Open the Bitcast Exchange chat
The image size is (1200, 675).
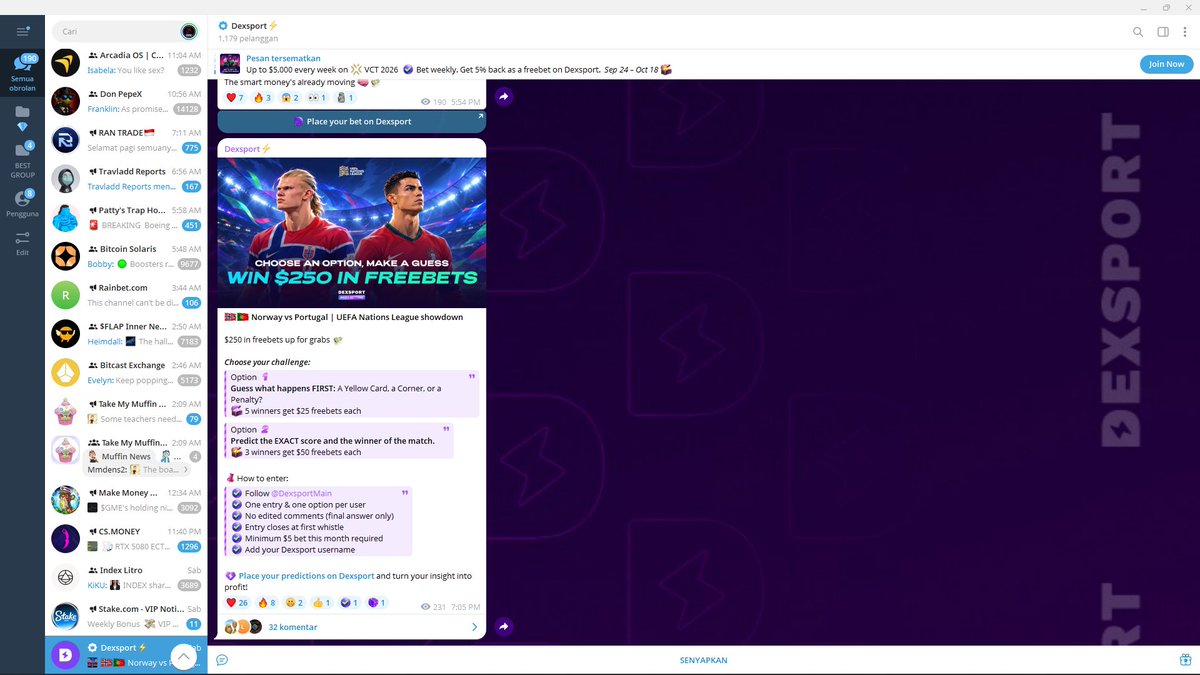pos(125,373)
